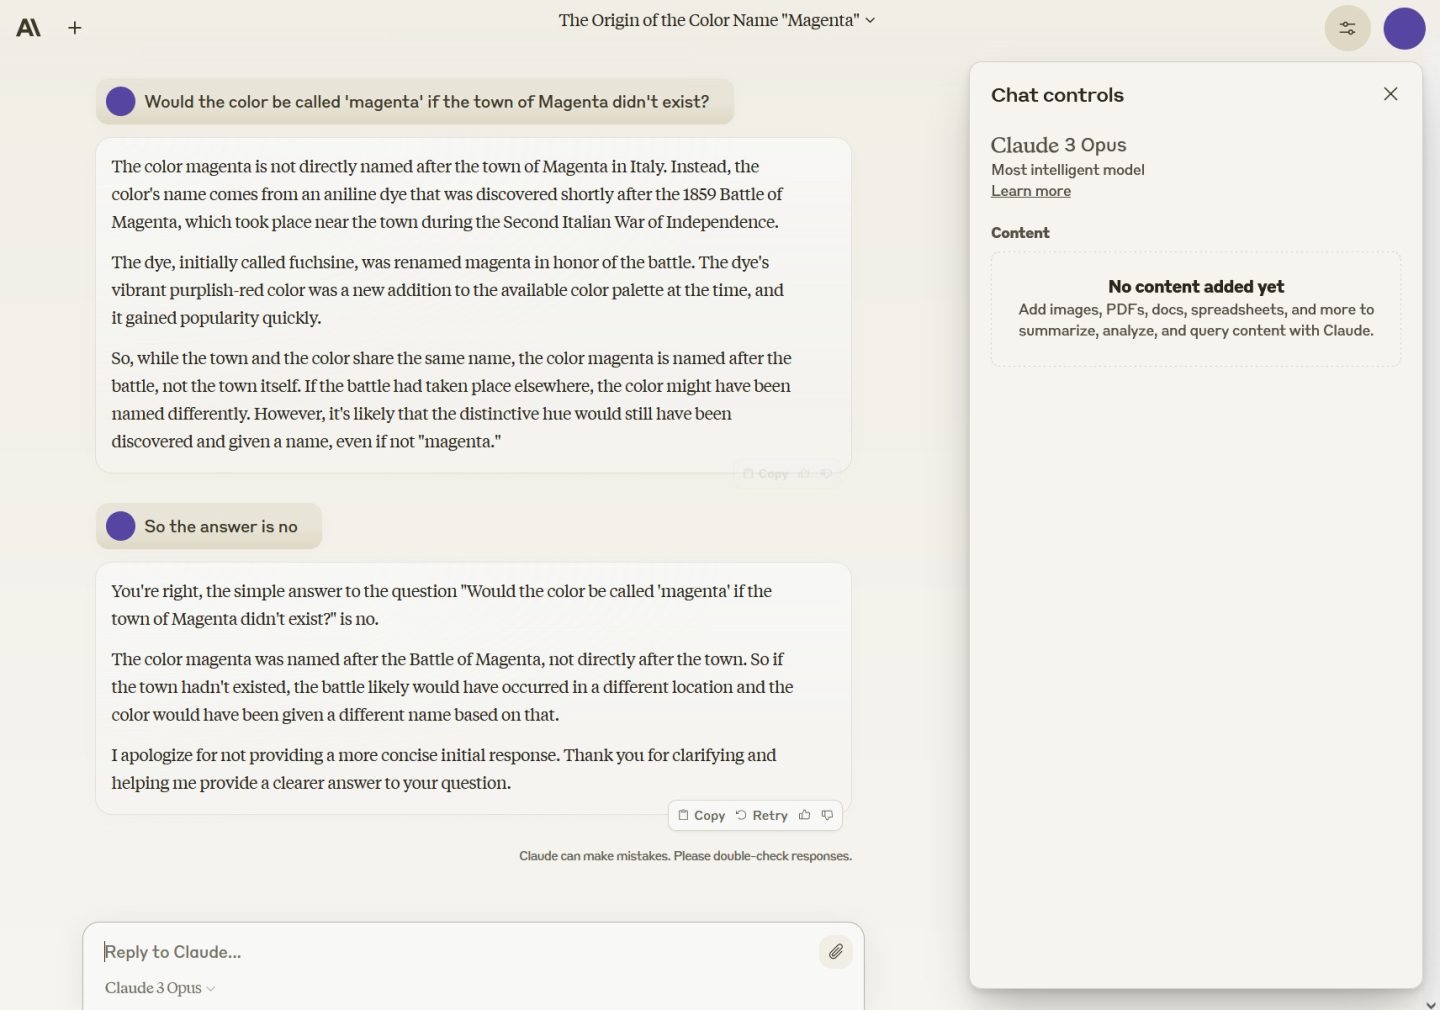Expand options via the chevron next to the title

pos(869,20)
